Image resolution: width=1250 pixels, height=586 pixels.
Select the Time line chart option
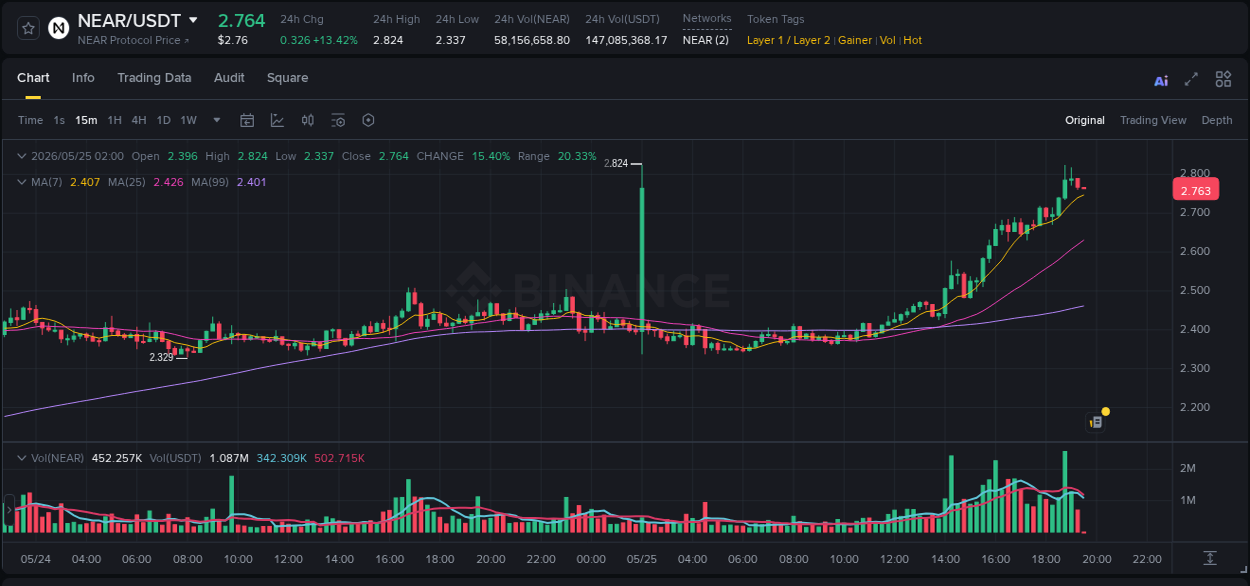click(x=30, y=120)
